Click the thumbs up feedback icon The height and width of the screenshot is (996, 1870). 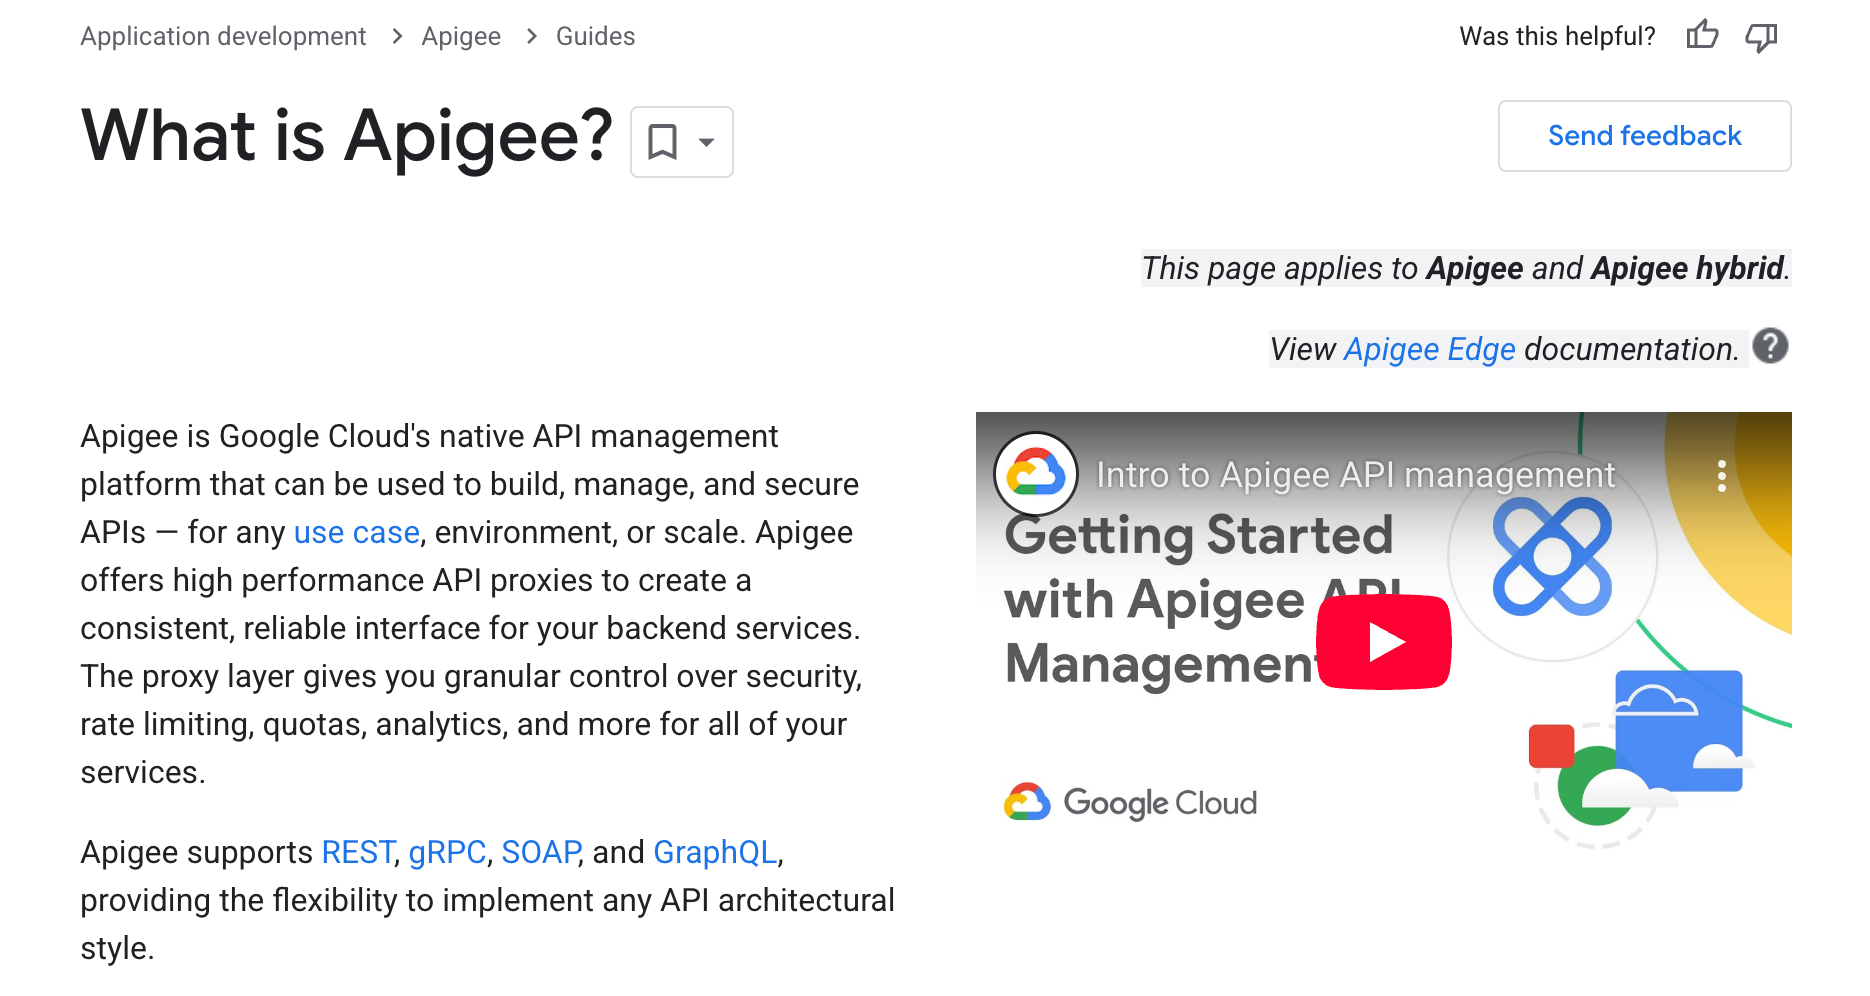coord(1702,35)
